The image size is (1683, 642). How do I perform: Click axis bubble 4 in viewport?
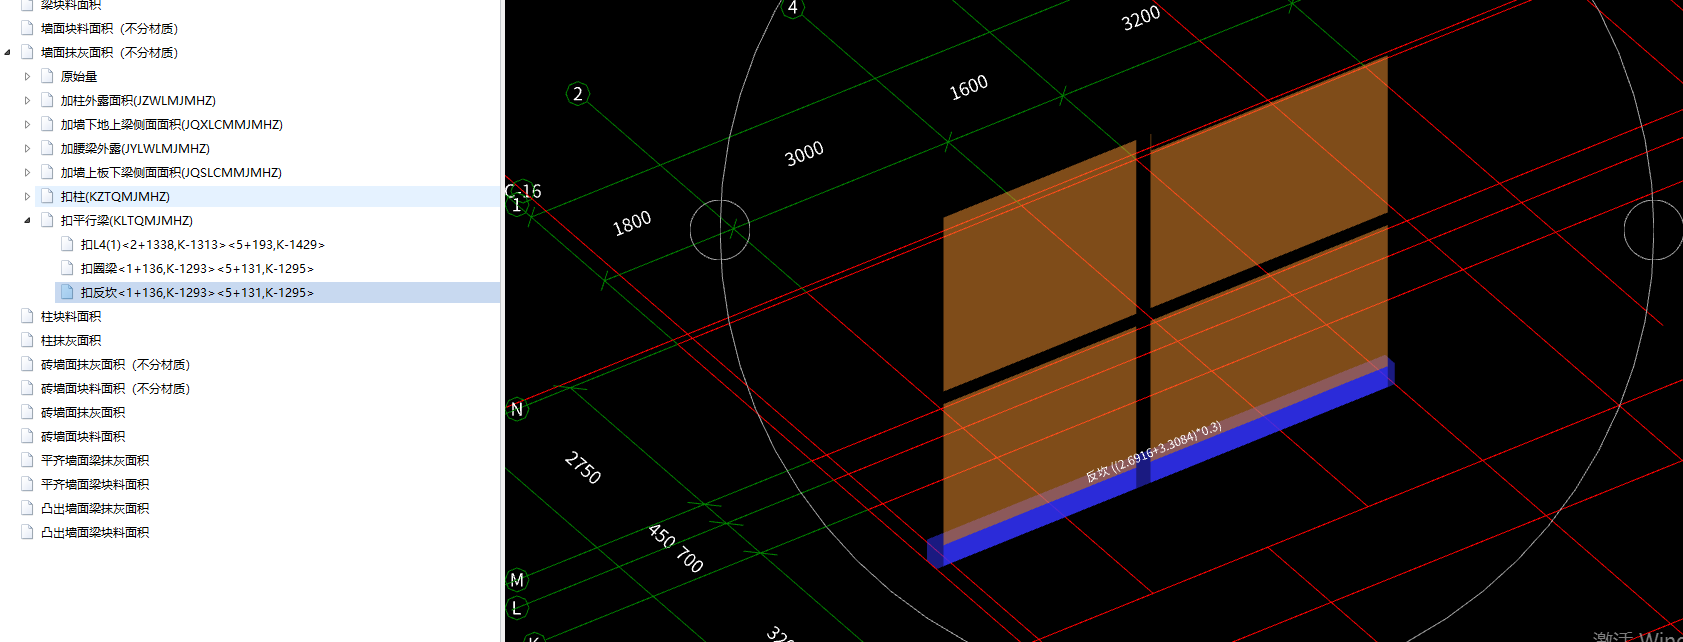(x=793, y=8)
